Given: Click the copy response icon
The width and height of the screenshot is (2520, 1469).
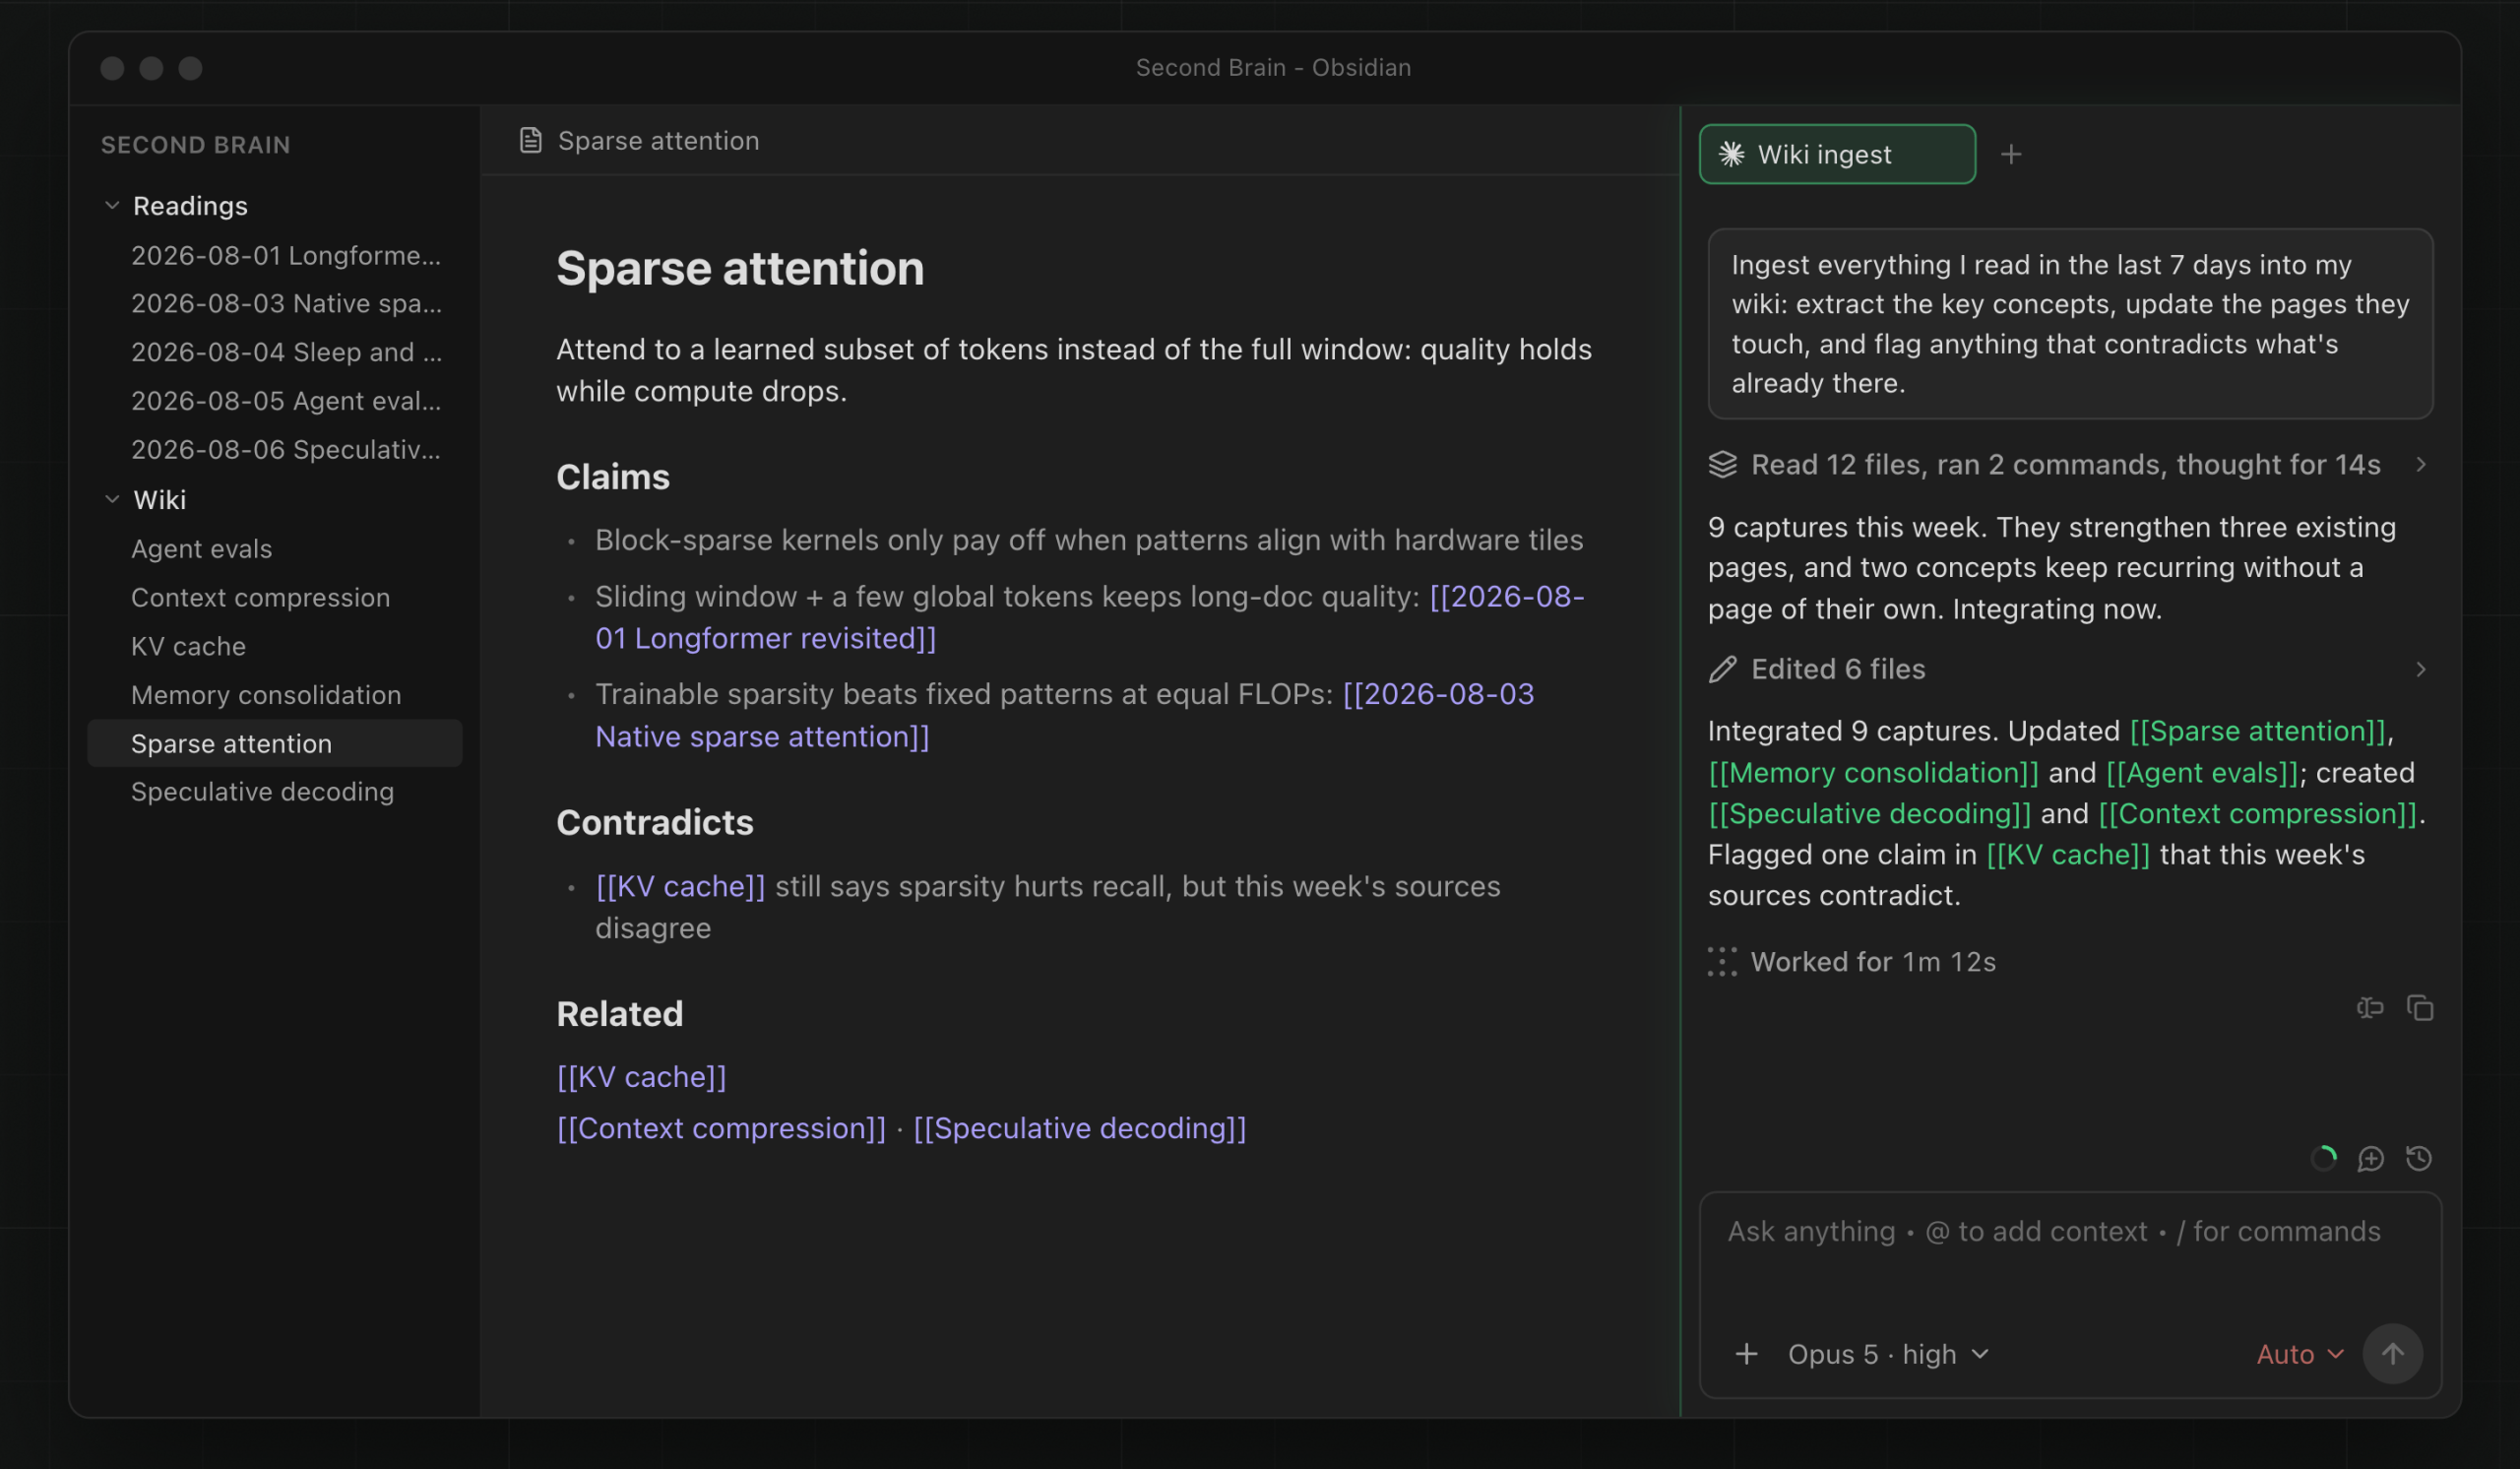Looking at the screenshot, I should tap(2420, 1008).
